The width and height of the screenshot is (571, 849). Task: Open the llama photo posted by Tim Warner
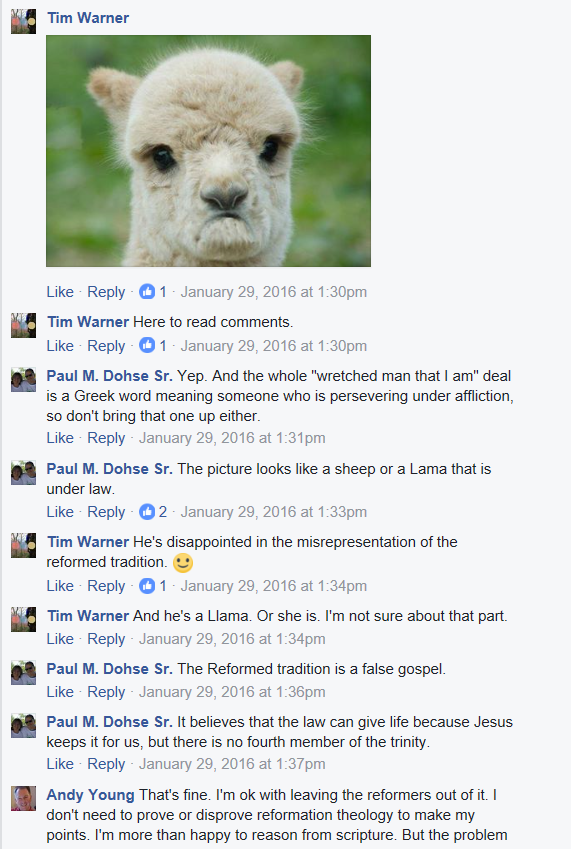208,151
